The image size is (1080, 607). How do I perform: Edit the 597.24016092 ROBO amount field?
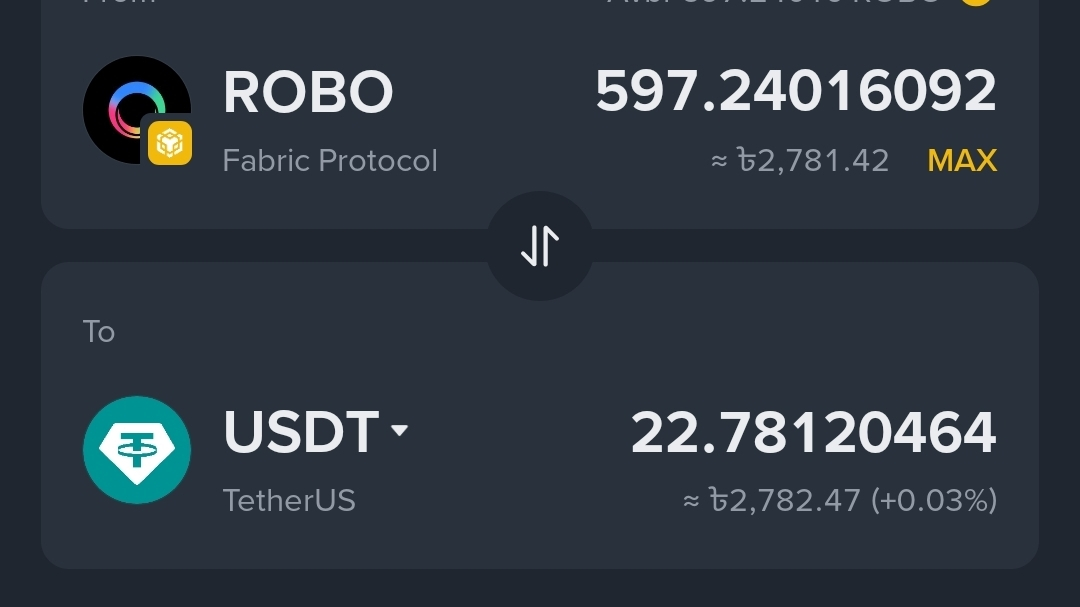[796, 92]
